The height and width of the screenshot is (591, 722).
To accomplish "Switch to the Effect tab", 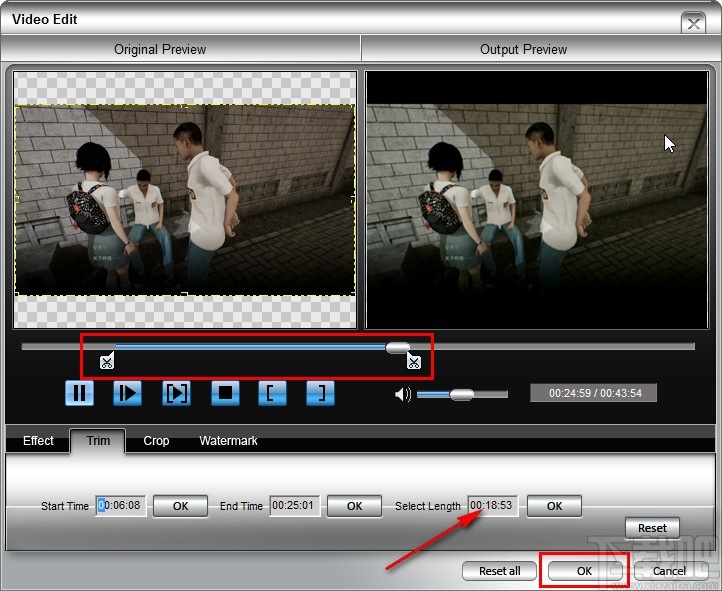I will (x=38, y=440).
